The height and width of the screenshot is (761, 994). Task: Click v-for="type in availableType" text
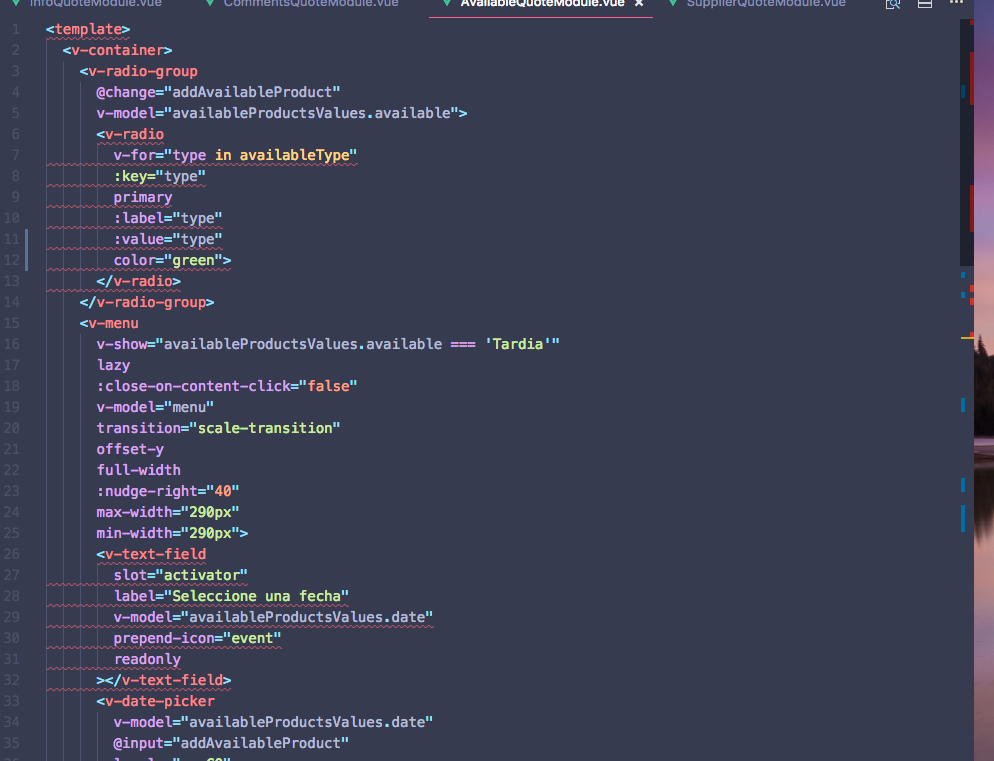point(235,155)
